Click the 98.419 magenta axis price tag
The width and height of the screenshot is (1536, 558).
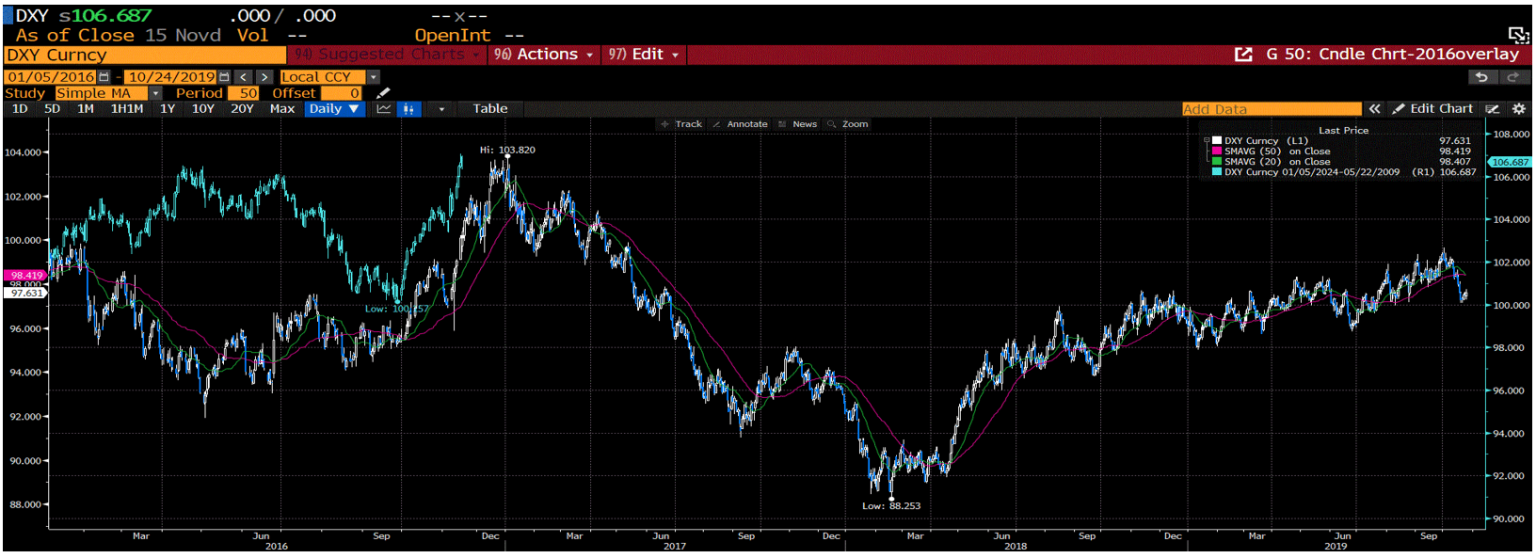tap(24, 274)
